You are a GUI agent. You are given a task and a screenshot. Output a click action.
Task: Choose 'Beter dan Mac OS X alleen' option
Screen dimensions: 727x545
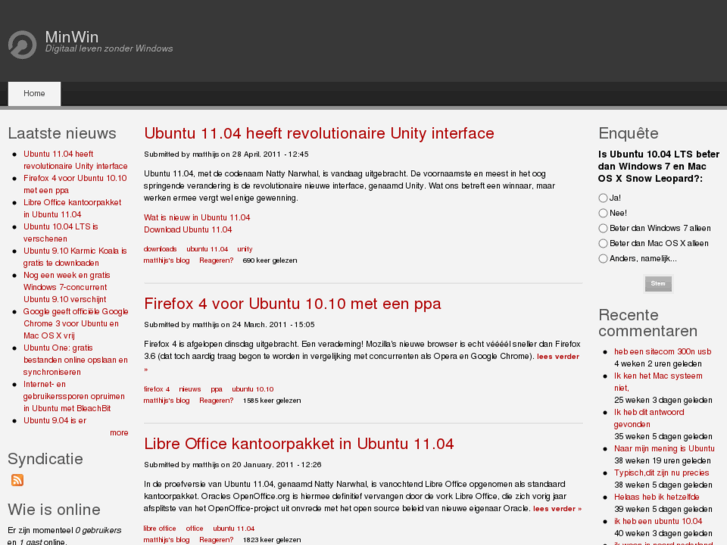(603, 244)
